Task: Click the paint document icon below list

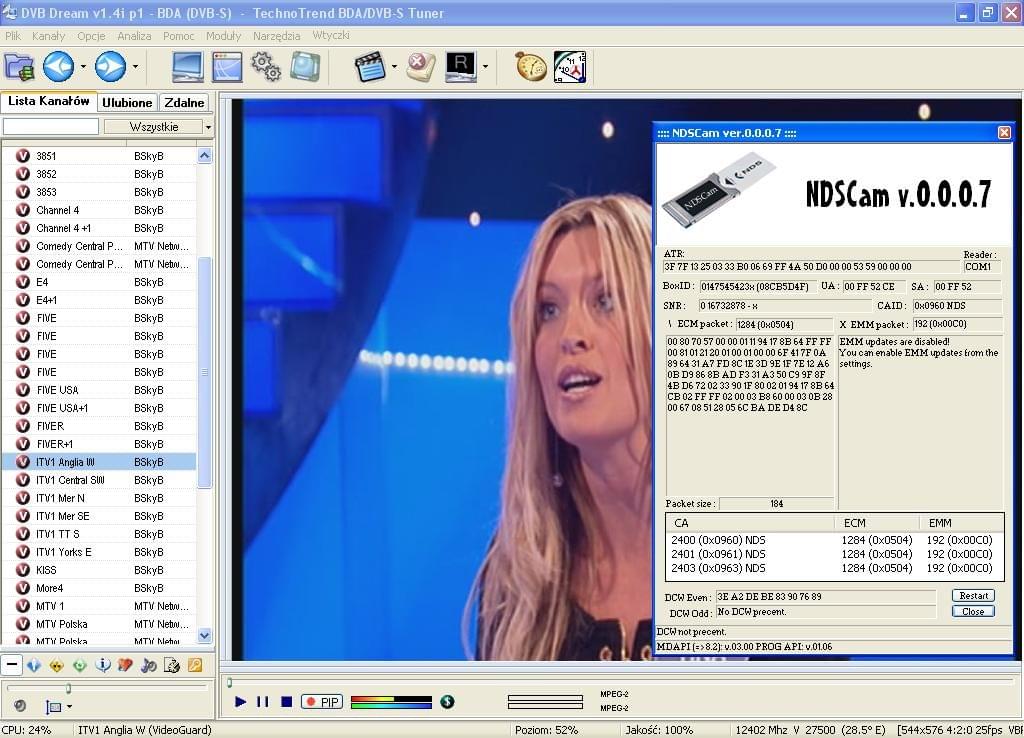Action: (x=172, y=666)
